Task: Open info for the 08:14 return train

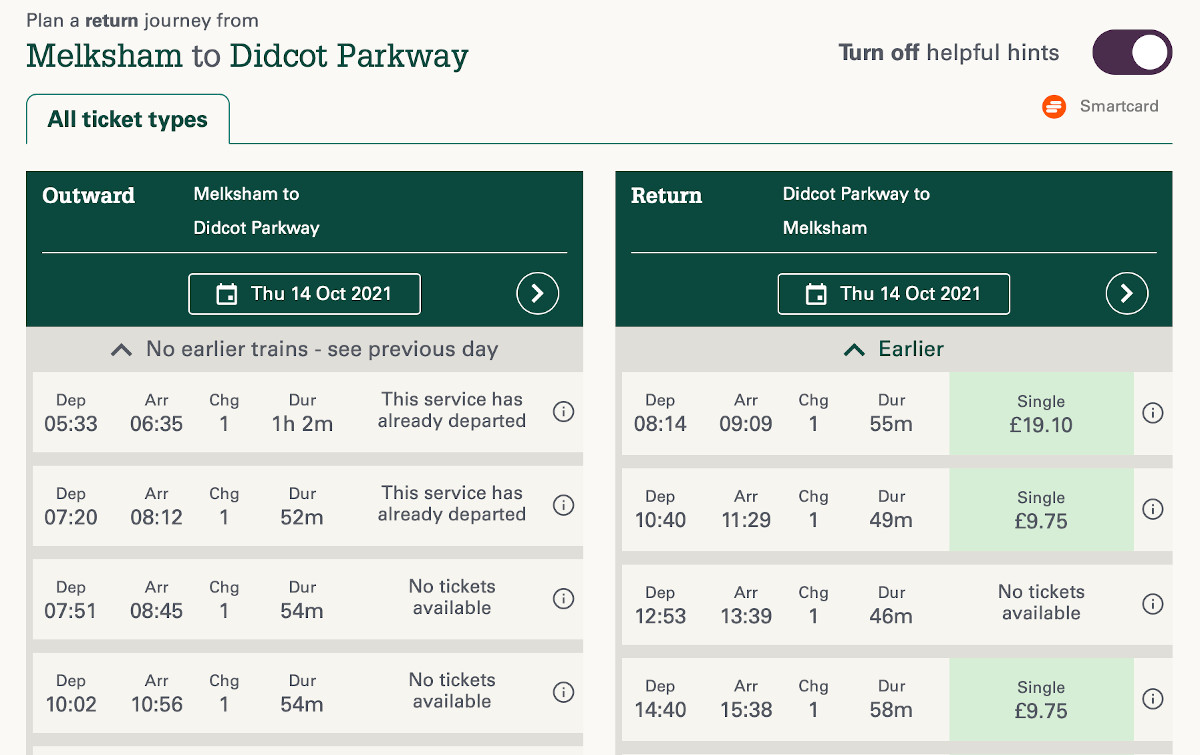Action: pyautogui.click(x=1153, y=413)
